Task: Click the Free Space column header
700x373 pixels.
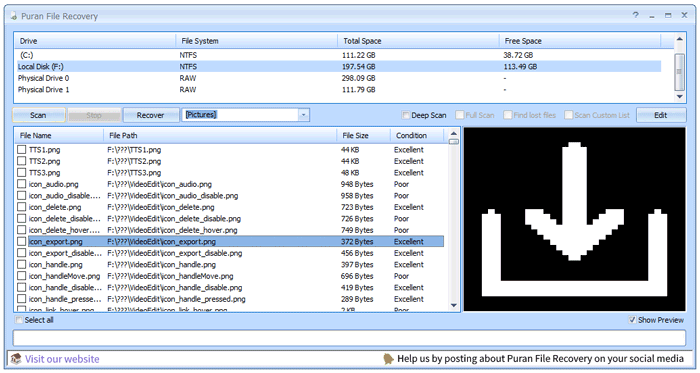Action: tap(579, 41)
